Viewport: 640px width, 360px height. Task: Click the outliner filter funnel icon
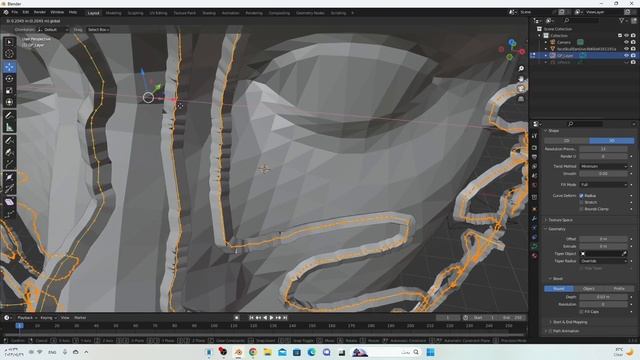pos(622,20)
